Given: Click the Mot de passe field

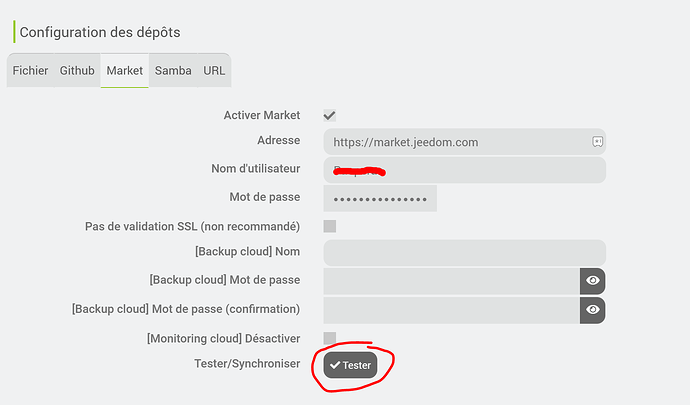Looking at the screenshot, I should point(380,198).
